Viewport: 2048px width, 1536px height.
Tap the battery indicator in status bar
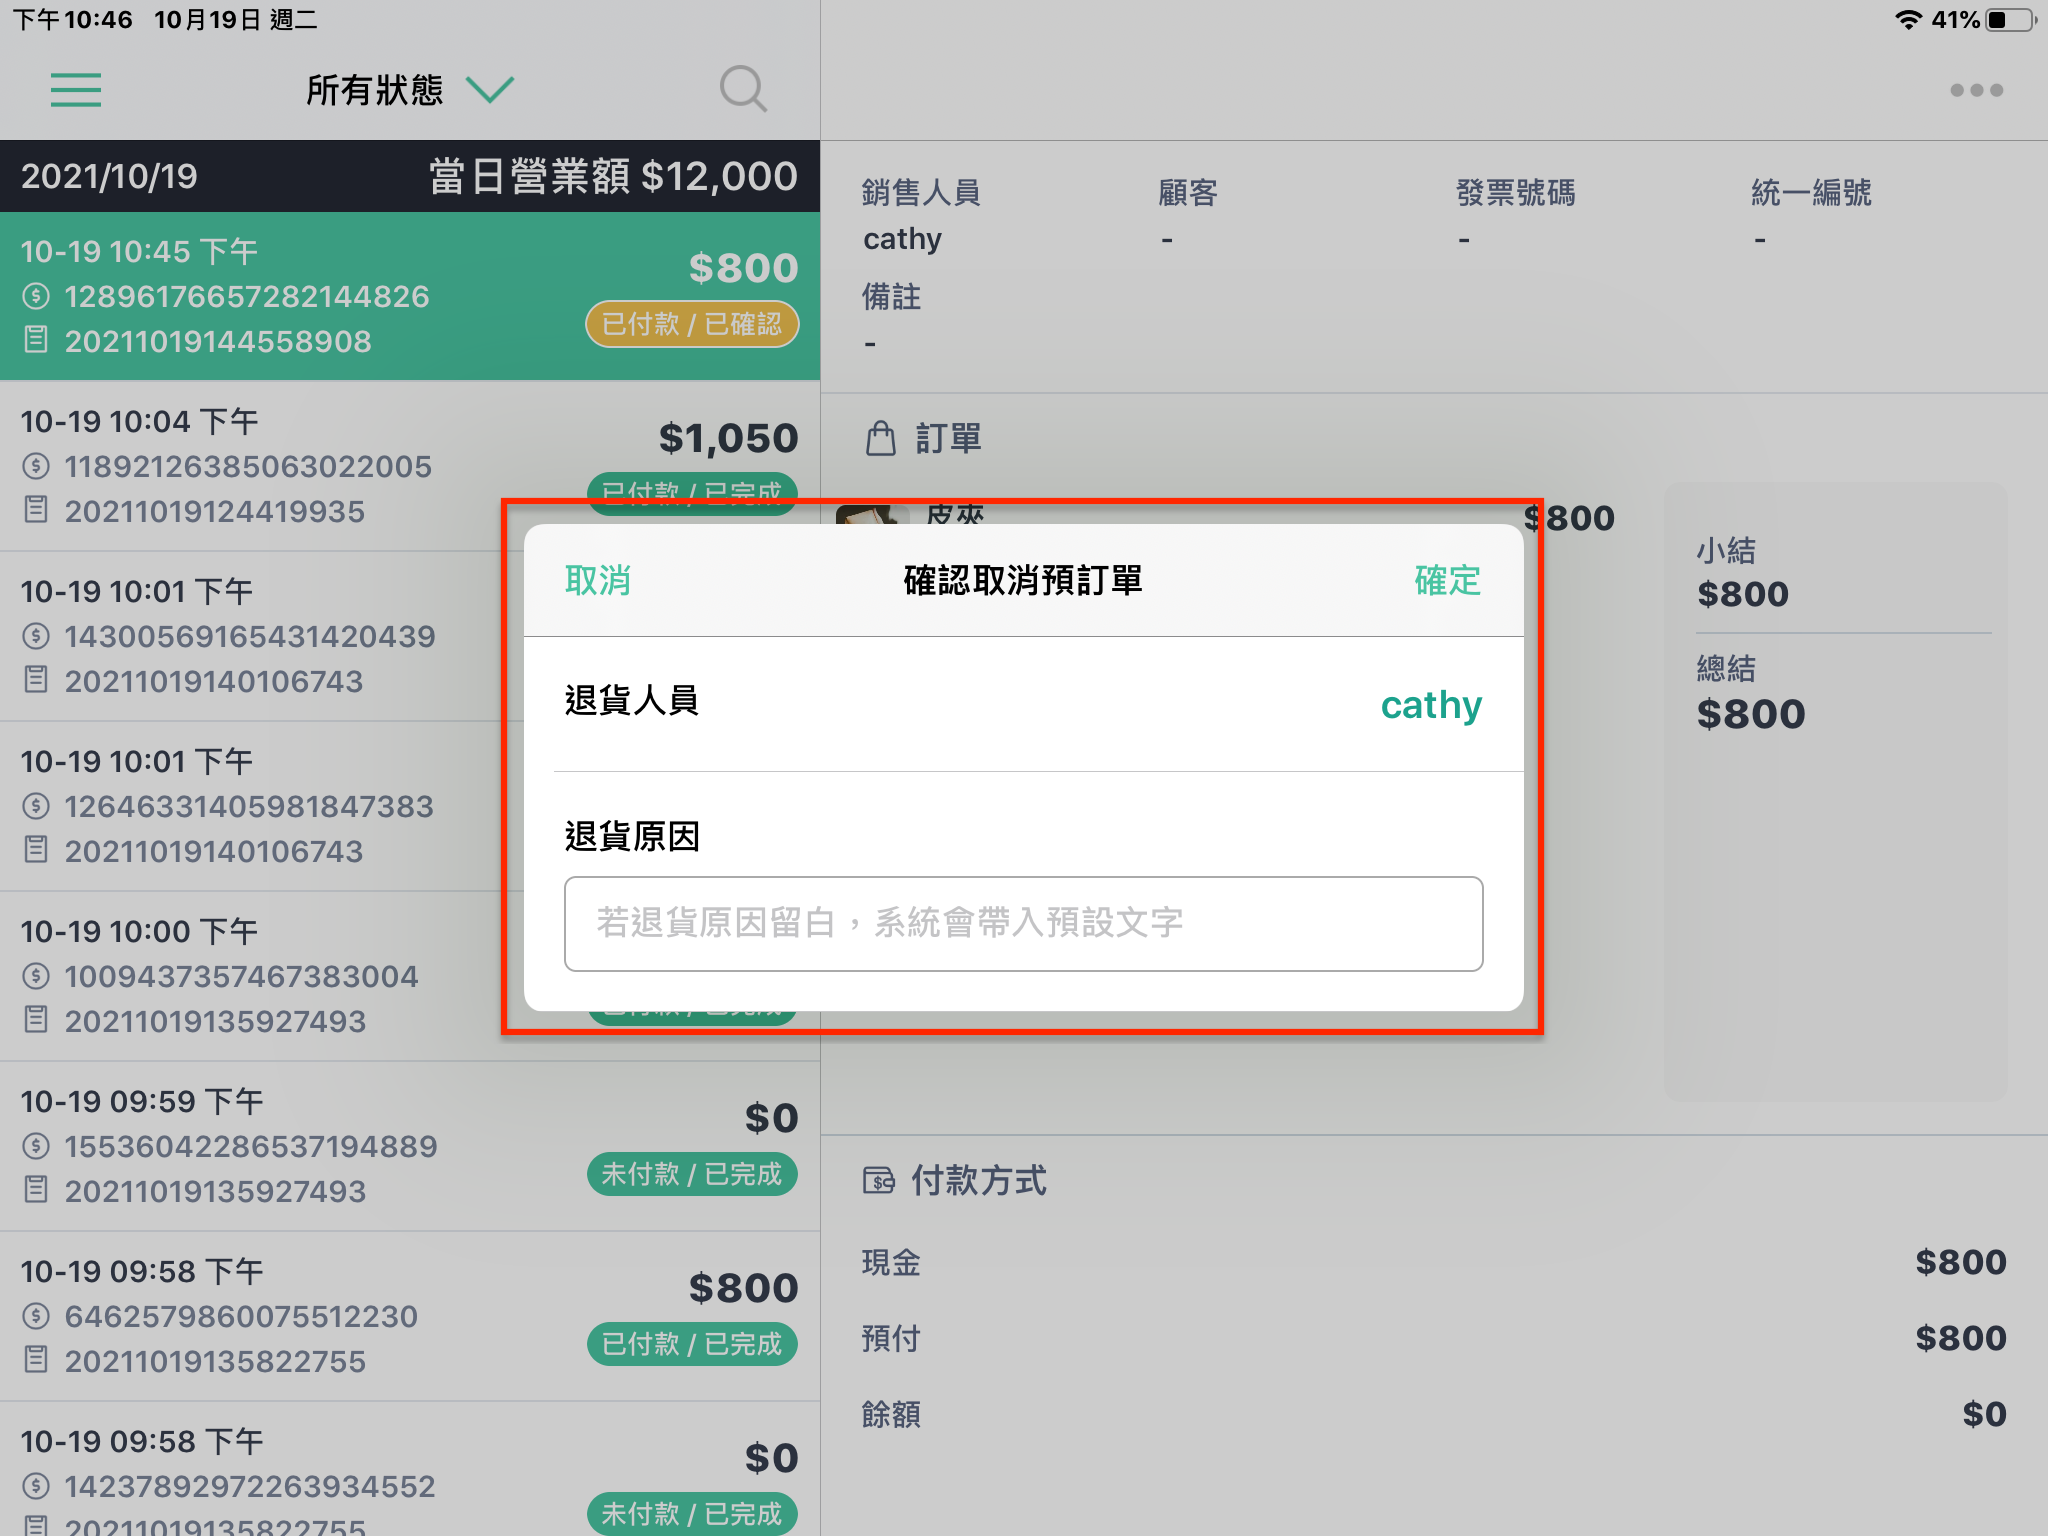coord(2011,20)
